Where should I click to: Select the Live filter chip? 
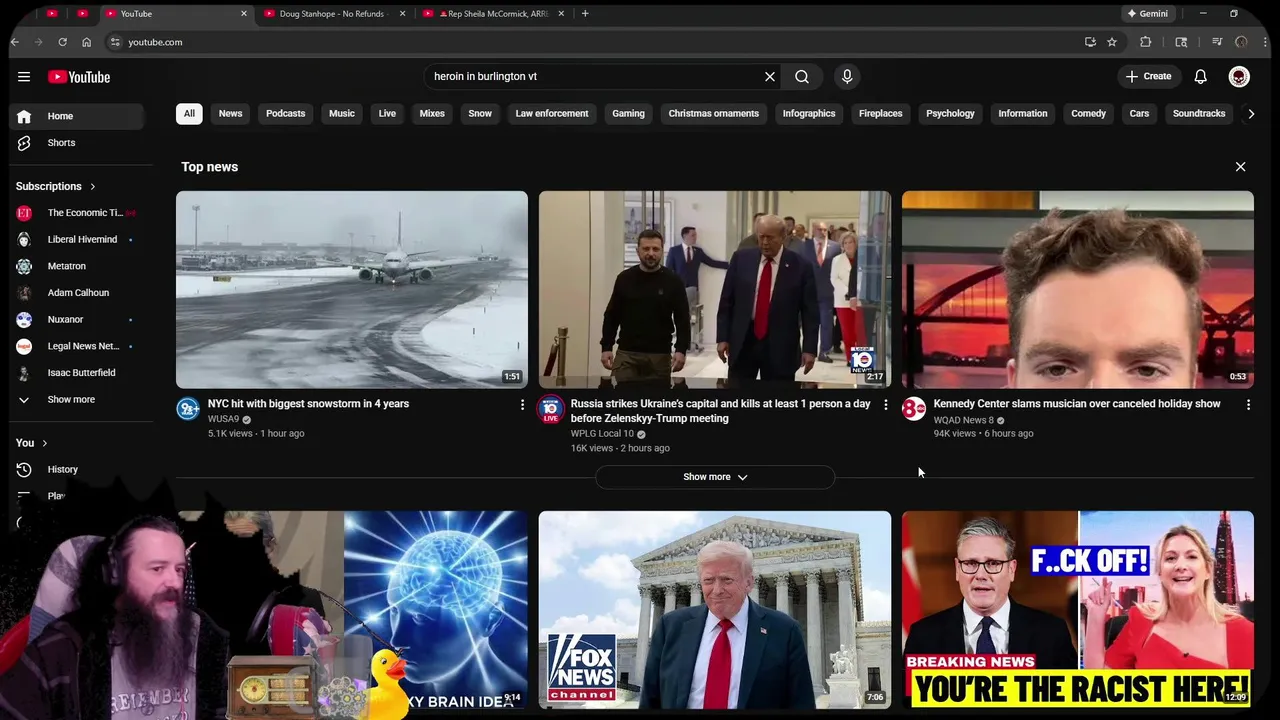click(x=387, y=113)
